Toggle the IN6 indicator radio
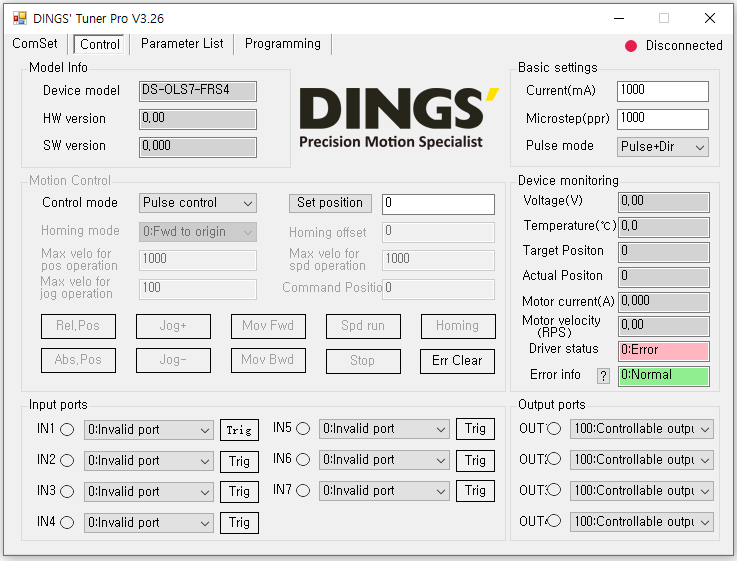 303,460
